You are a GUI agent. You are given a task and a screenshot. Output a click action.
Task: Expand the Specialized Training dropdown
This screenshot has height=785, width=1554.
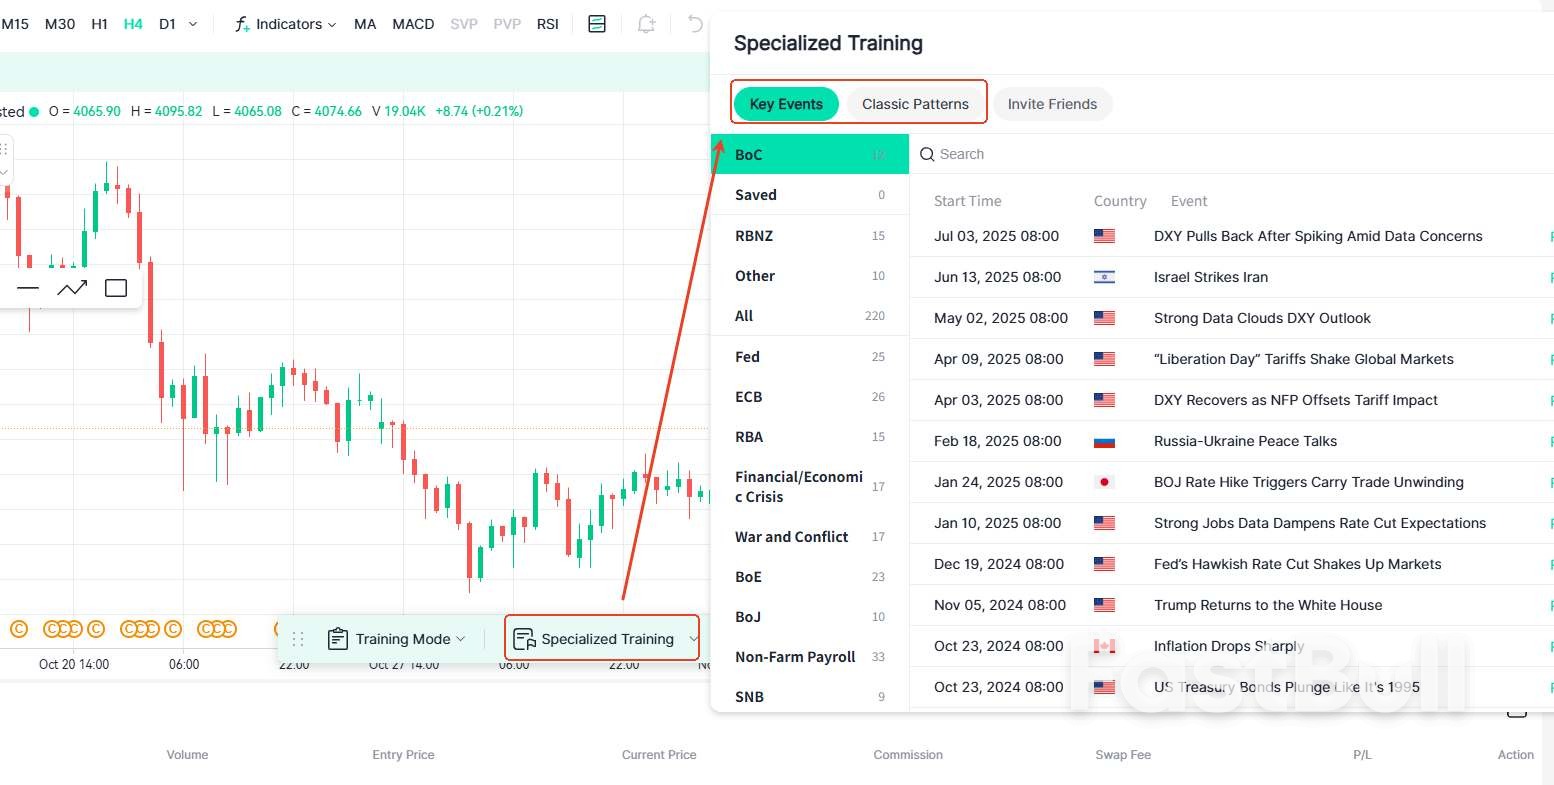click(x=694, y=638)
